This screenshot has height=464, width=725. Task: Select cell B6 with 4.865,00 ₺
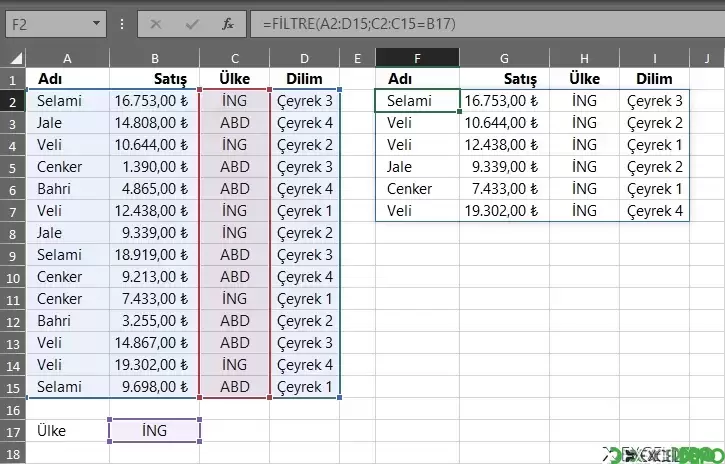point(154,189)
